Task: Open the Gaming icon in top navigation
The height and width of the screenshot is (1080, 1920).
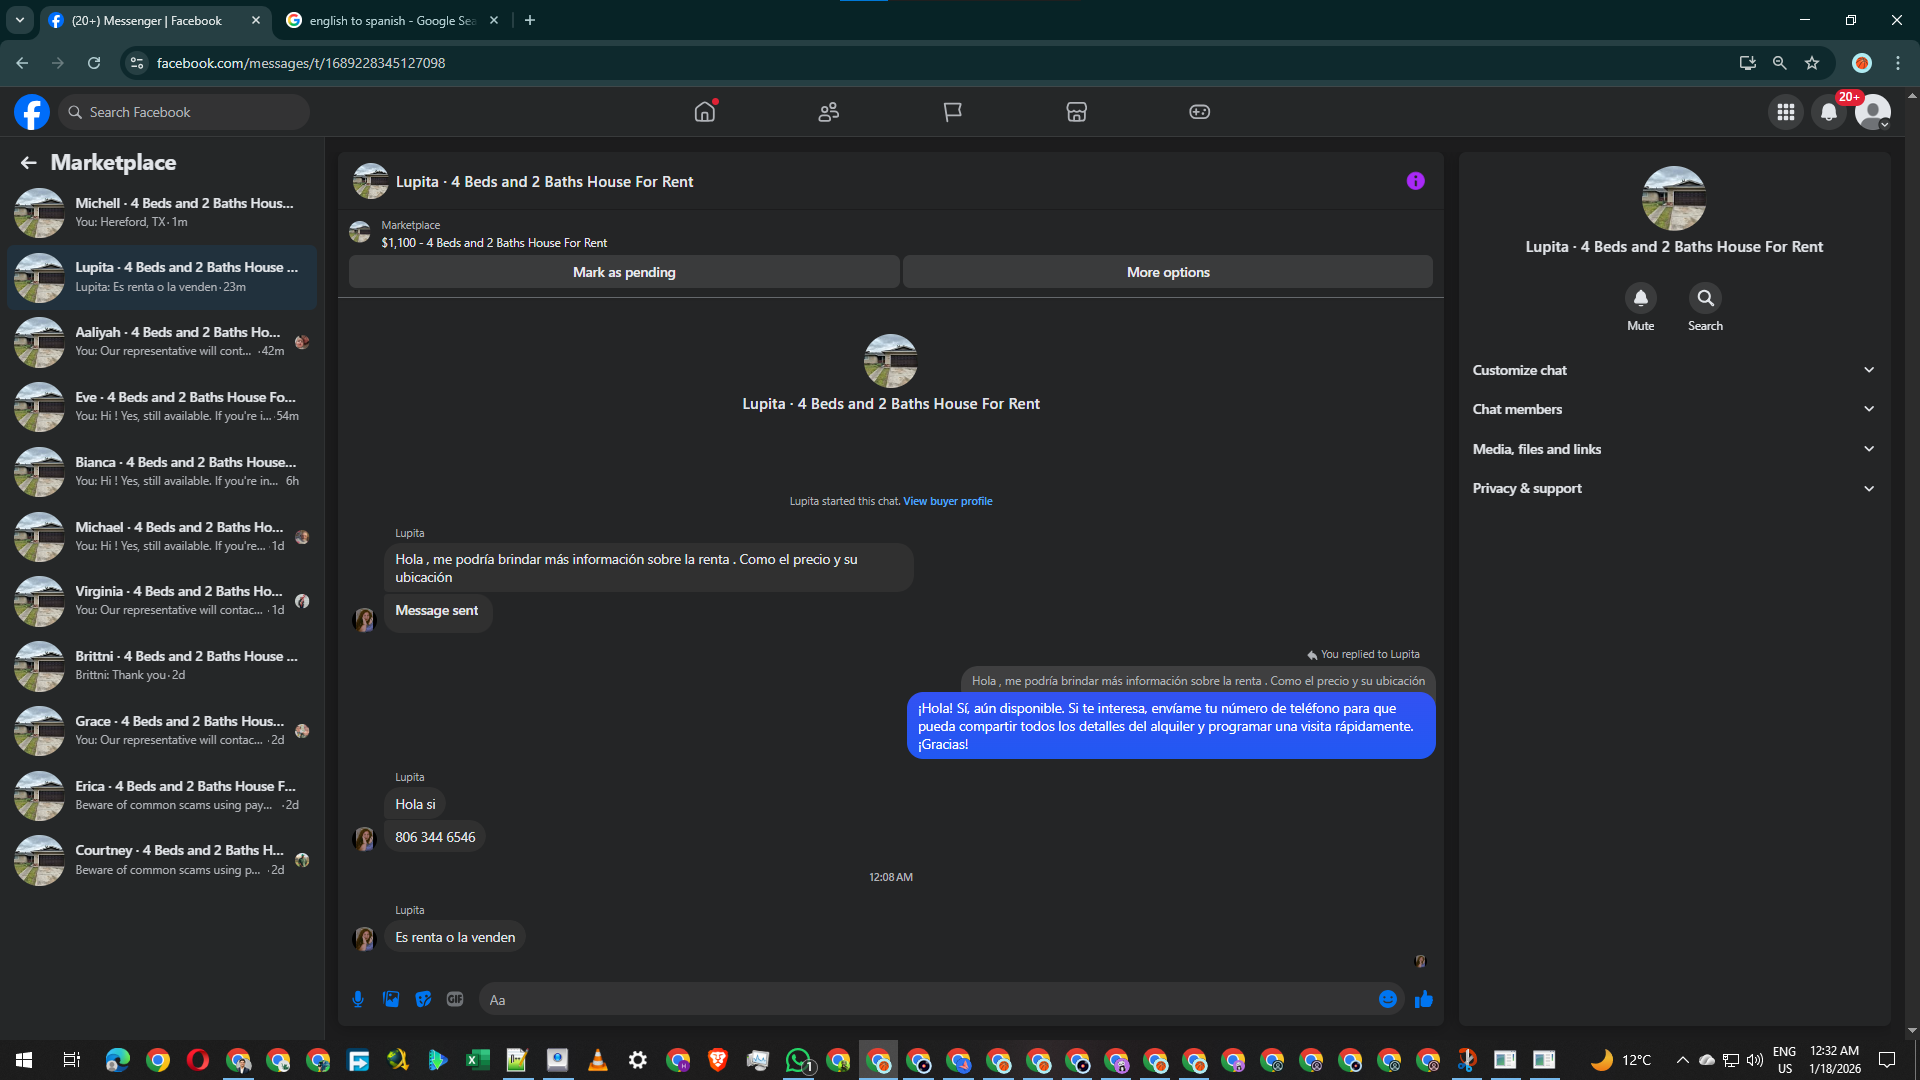Action: point(1199,112)
